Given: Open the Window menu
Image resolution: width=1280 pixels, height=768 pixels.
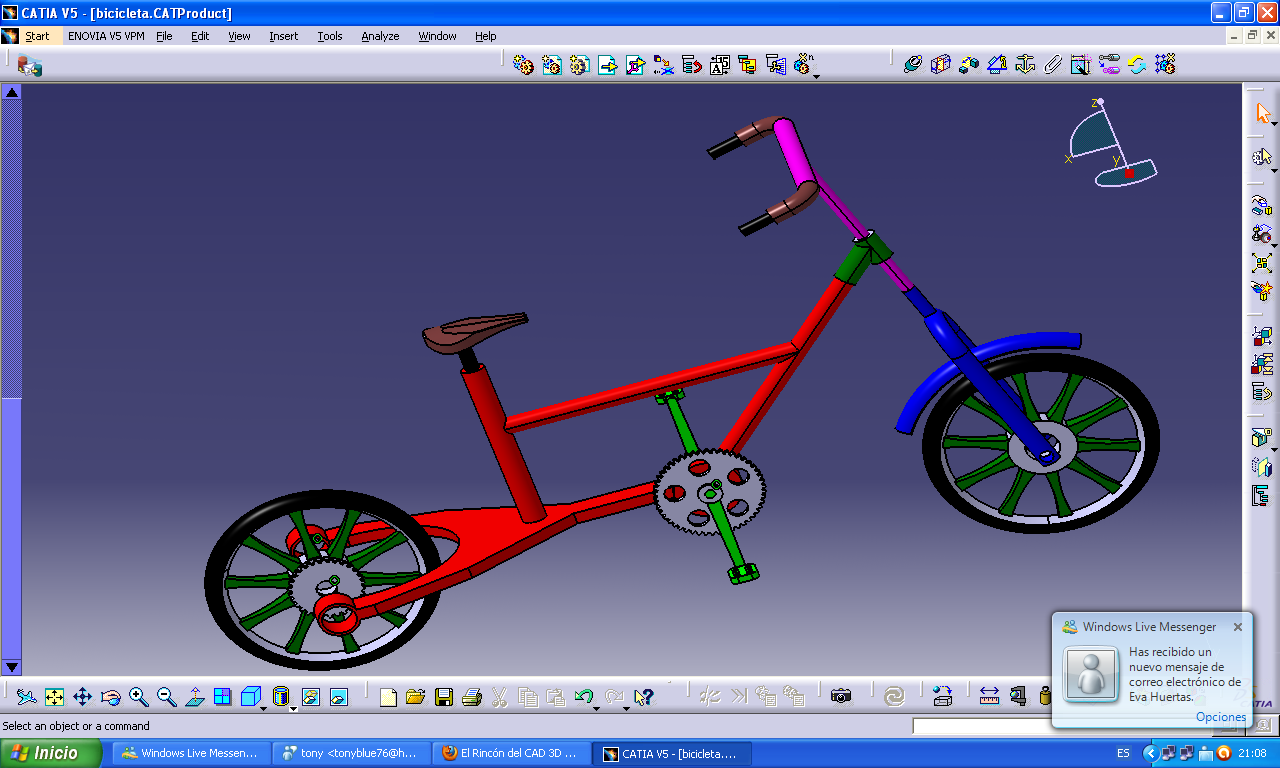Looking at the screenshot, I should 437,36.
